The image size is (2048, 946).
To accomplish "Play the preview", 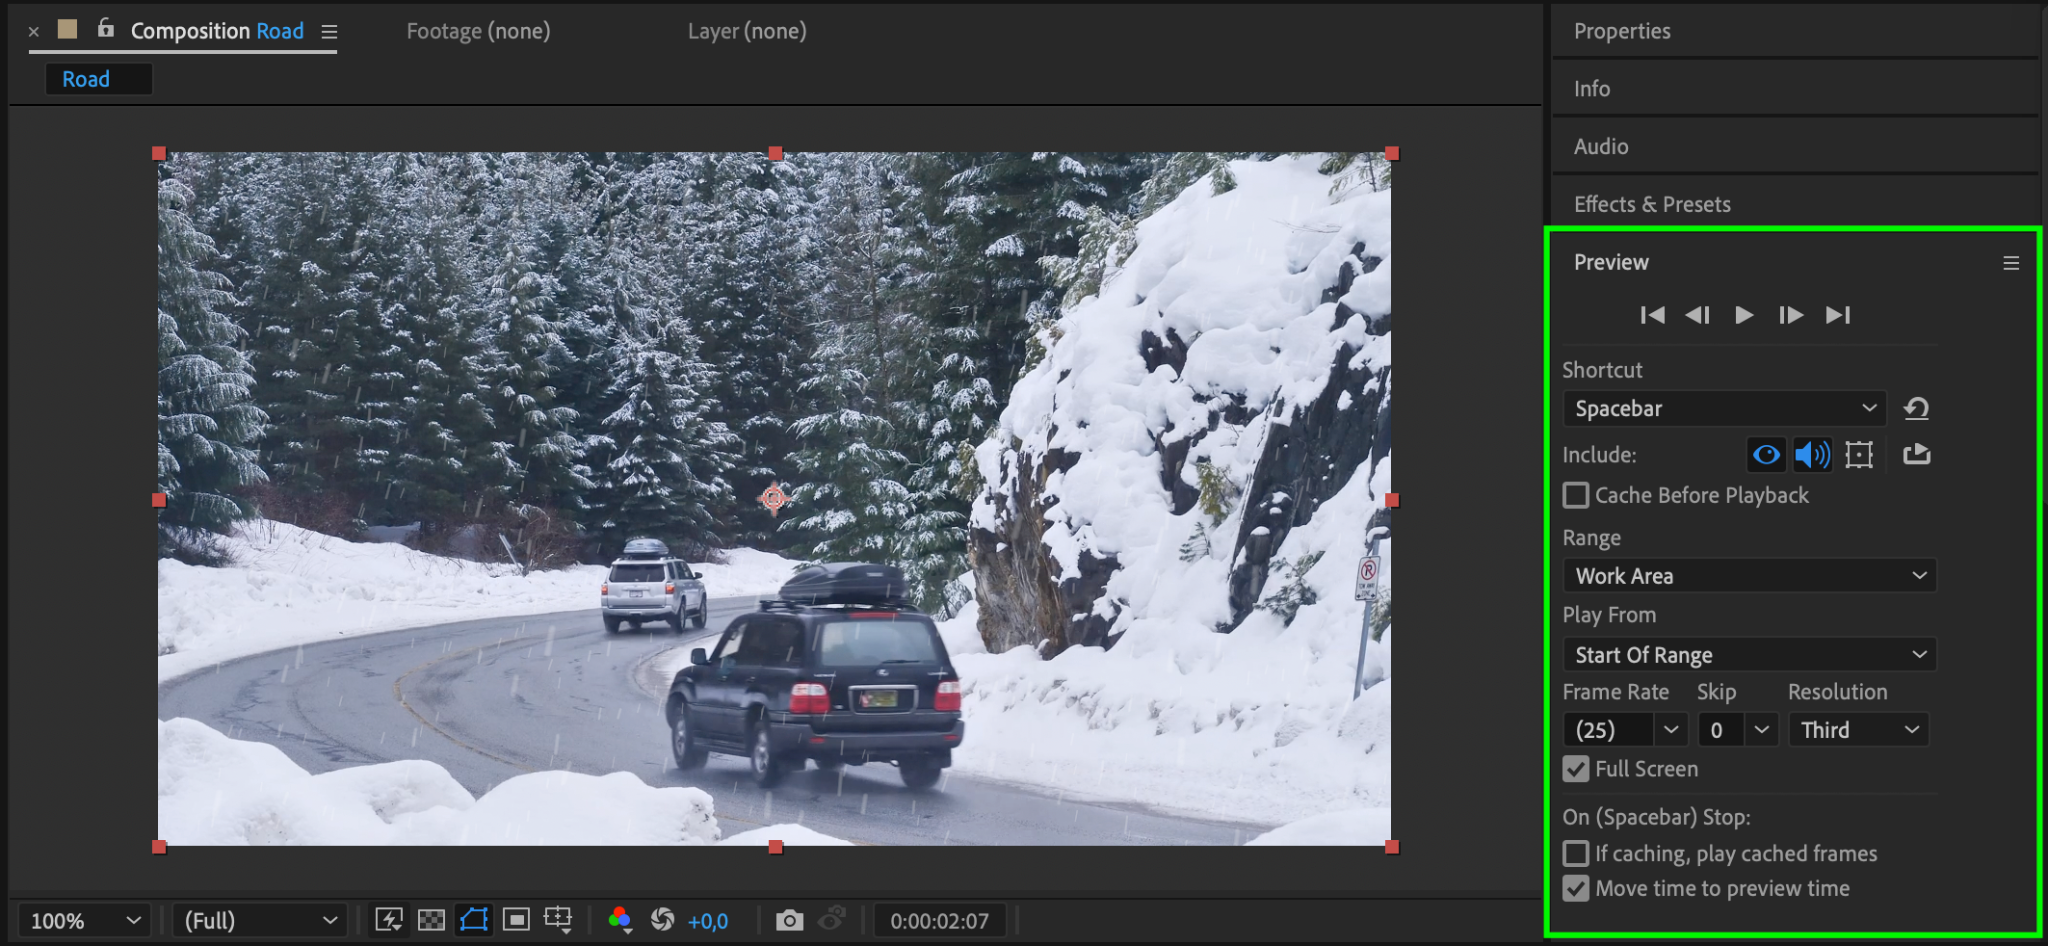I will (1744, 315).
